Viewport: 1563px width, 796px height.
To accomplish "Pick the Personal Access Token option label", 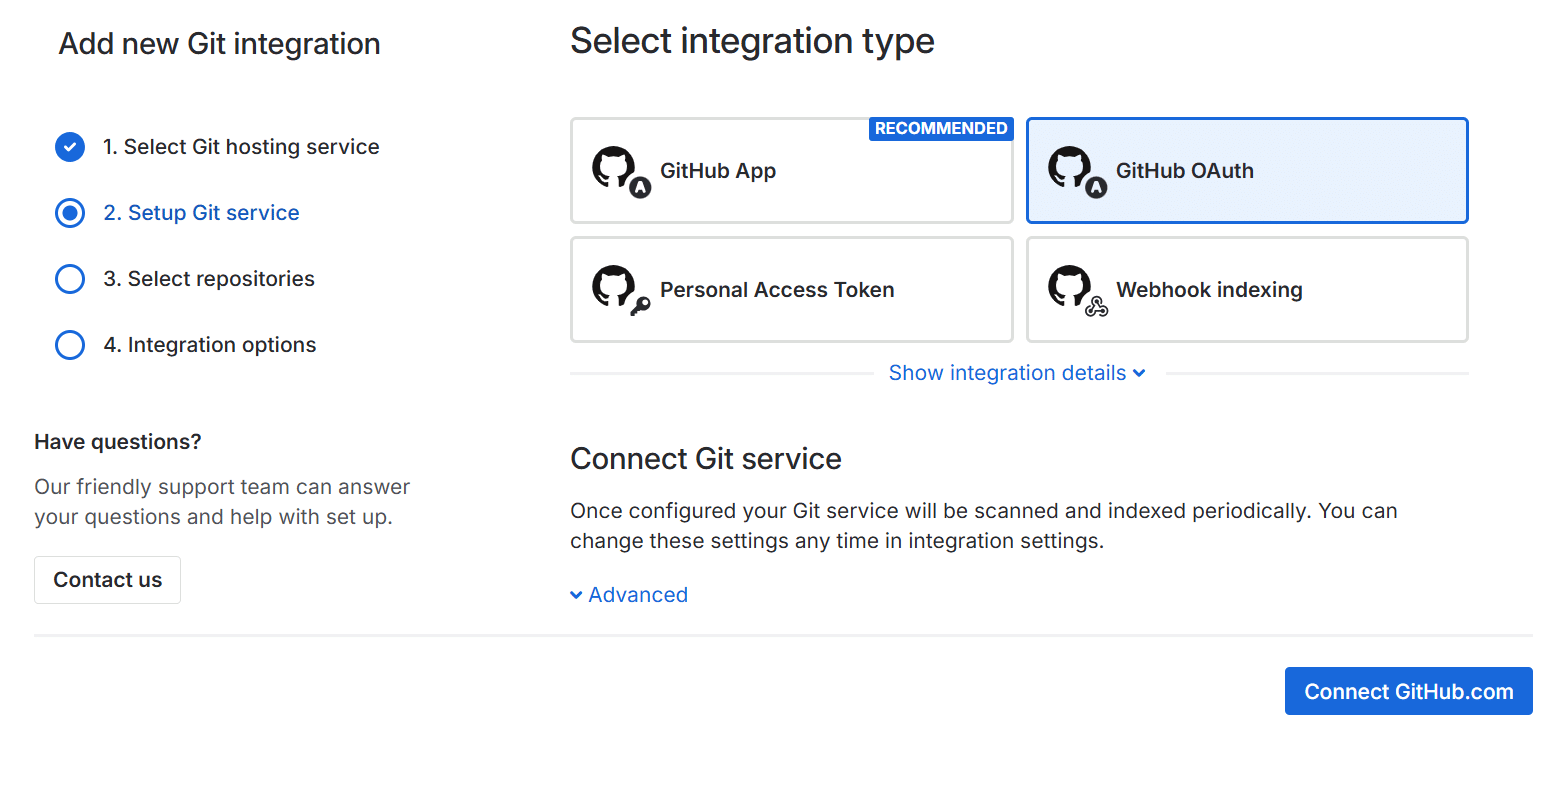I will tap(777, 290).
